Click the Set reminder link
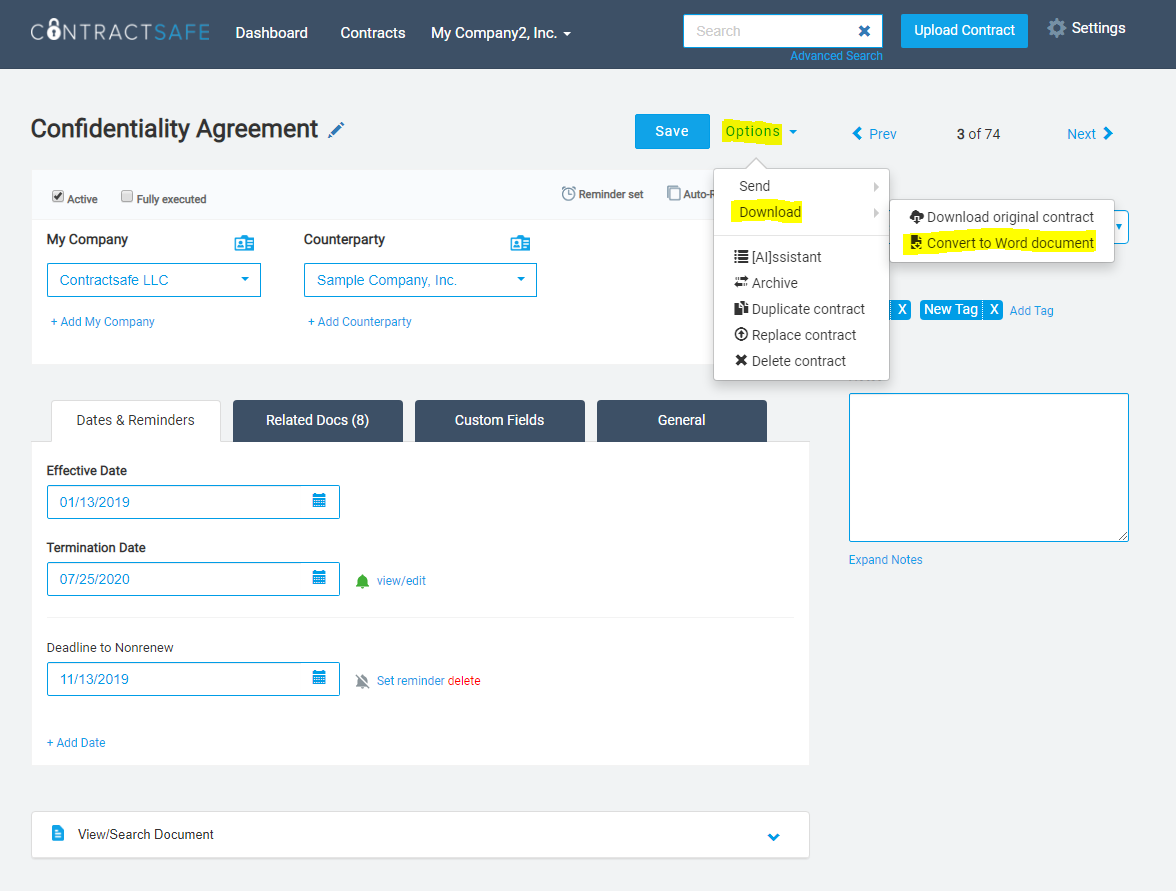The height and width of the screenshot is (891, 1176). [x=410, y=681]
